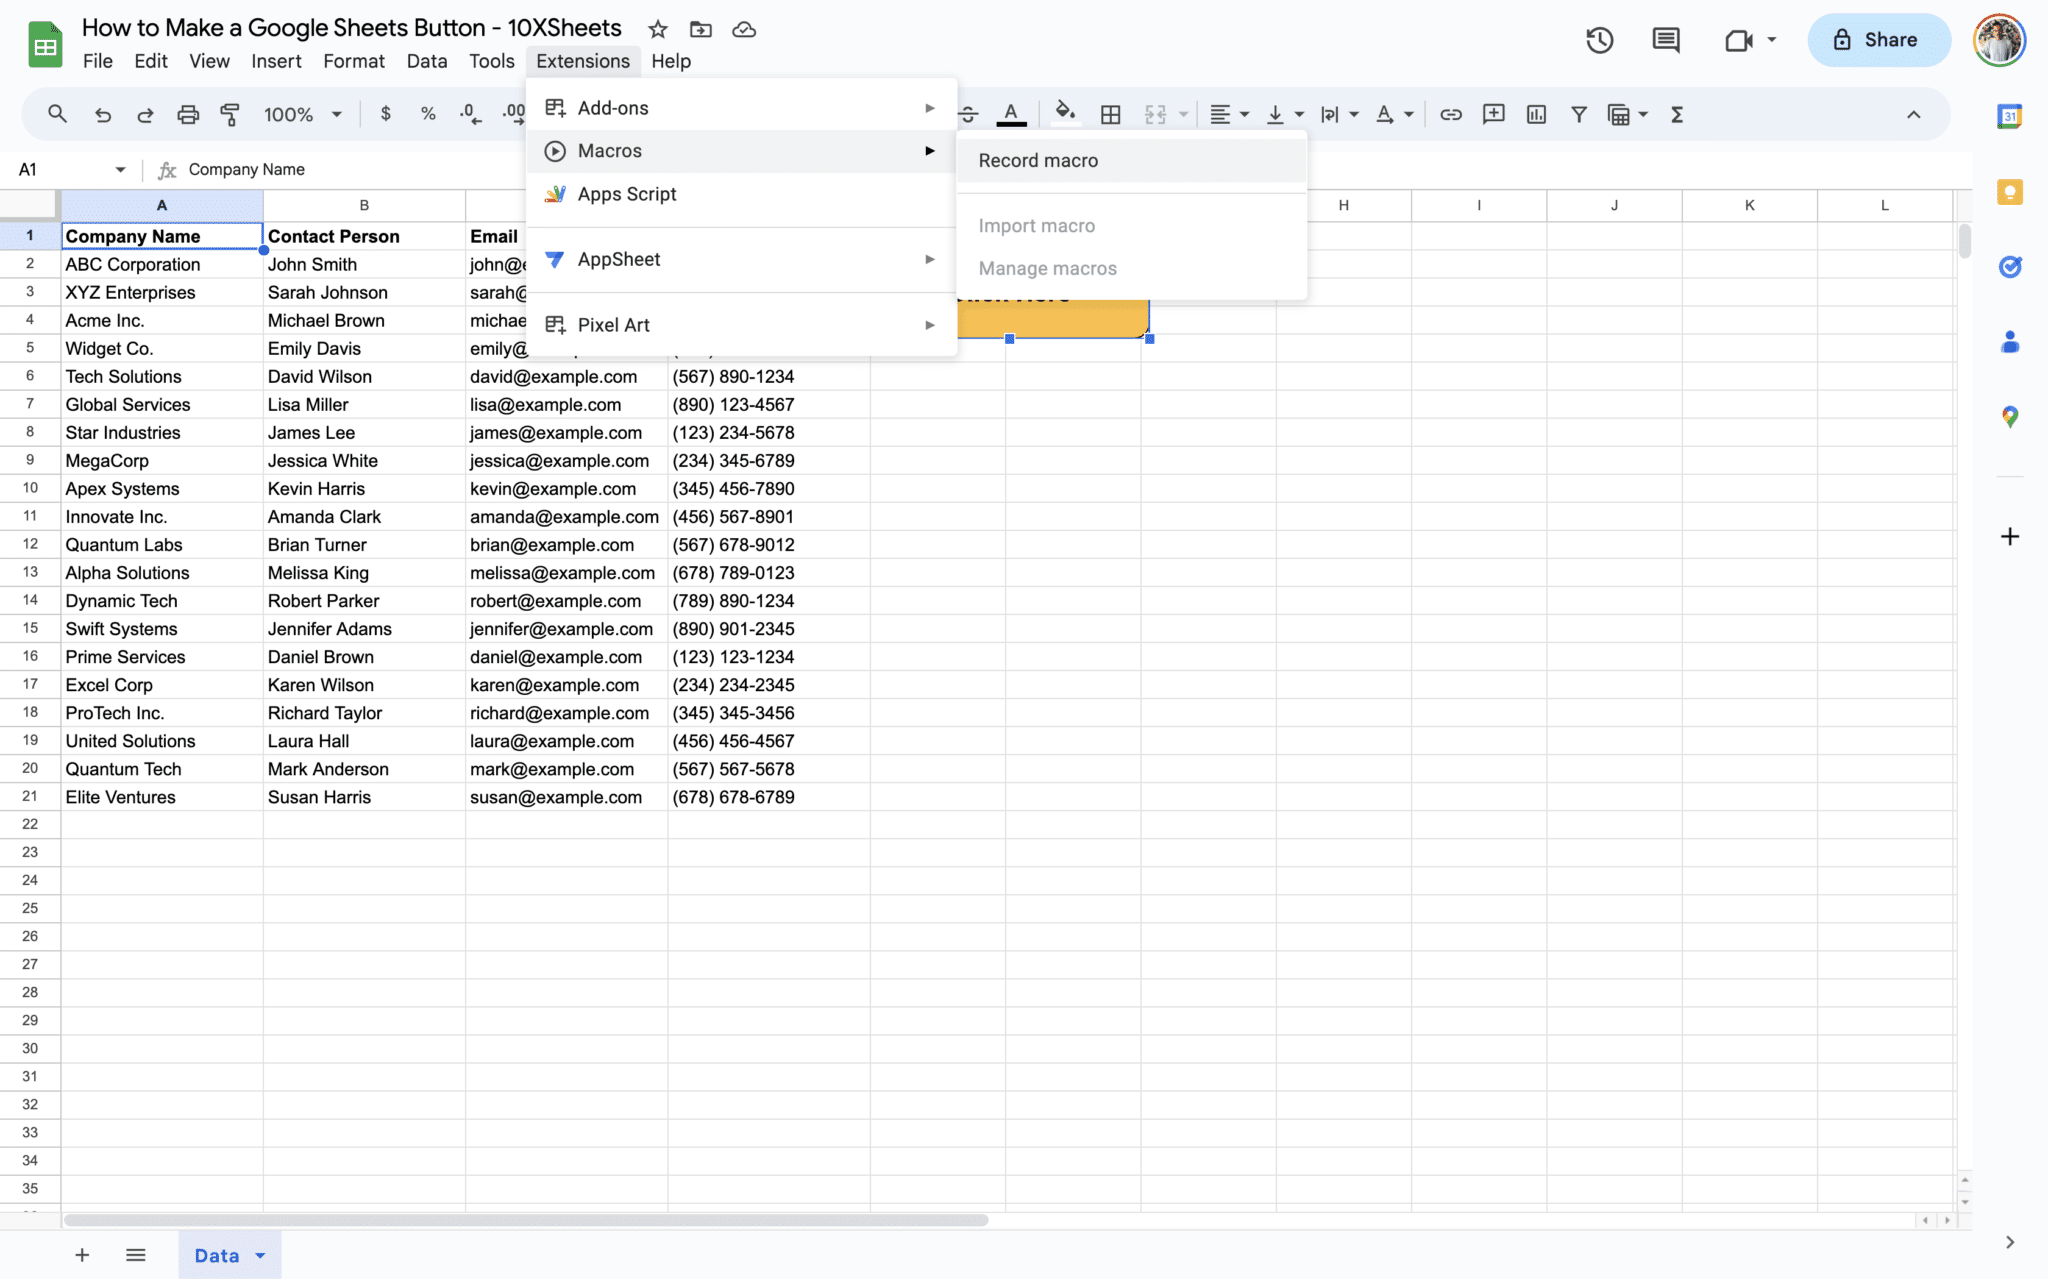Open Google Keep in side panel
This screenshot has width=2048, height=1280.
point(2009,192)
